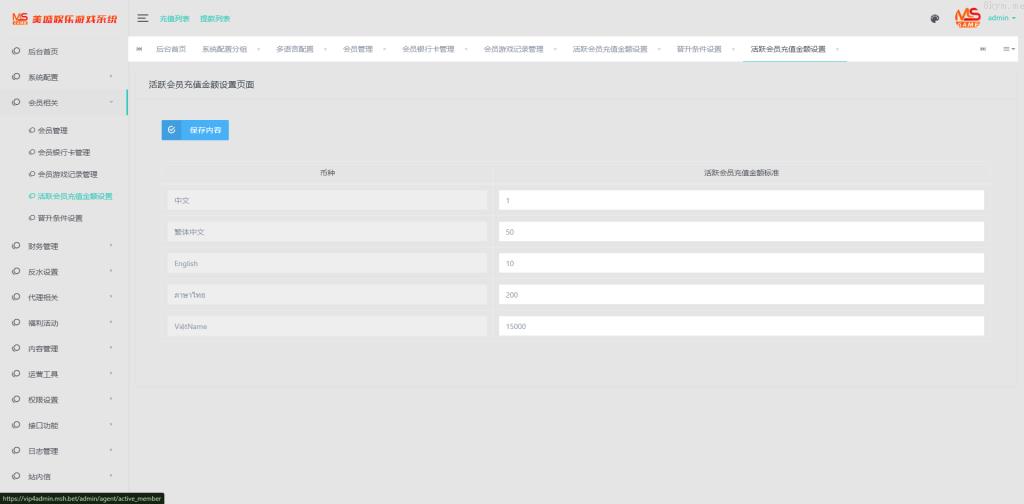This screenshot has height=504, width=1024.
Task: Open the tab operations dropdown menu
Action: [x=1009, y=49]
